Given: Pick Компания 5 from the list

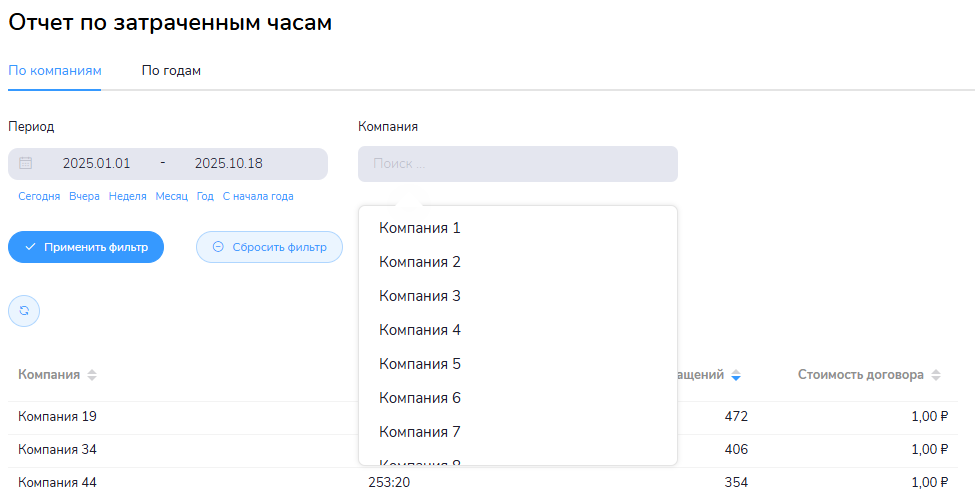Looking at the screenshot, I should pyautogui.click(x=420, y=364).
